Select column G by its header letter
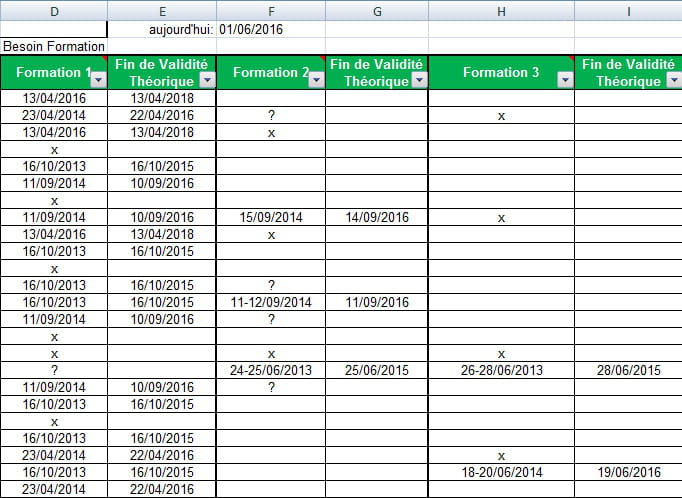The width and height of the screenshot is (682, 498). click(x=377, y=11)
